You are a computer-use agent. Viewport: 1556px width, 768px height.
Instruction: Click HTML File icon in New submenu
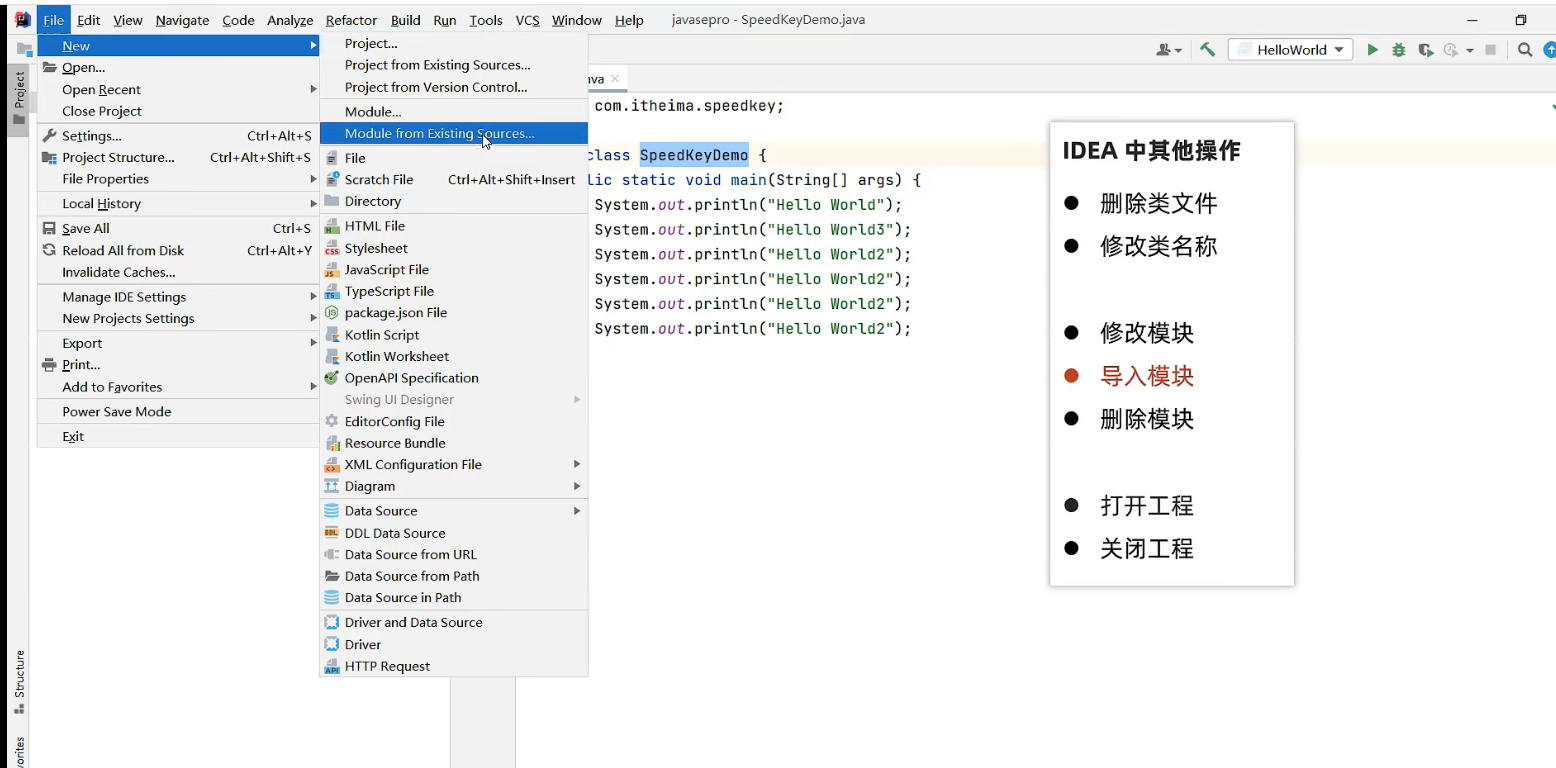pos(331,226)
